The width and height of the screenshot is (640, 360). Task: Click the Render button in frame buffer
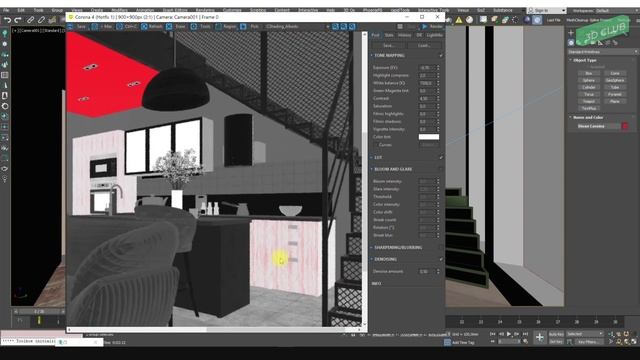click(x=432, y=27)
